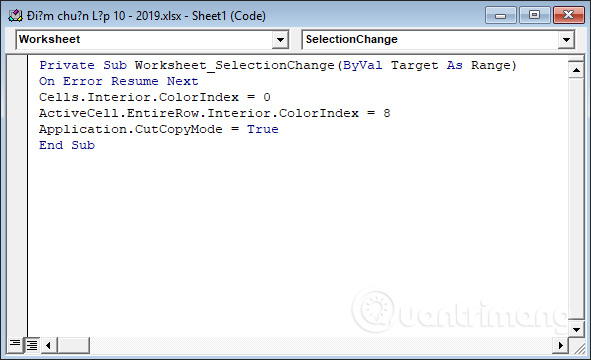The width and height of the screenshot is (591, 360).
Task: Click the VBA code window icon in title bar
Action: click(15, 16)
